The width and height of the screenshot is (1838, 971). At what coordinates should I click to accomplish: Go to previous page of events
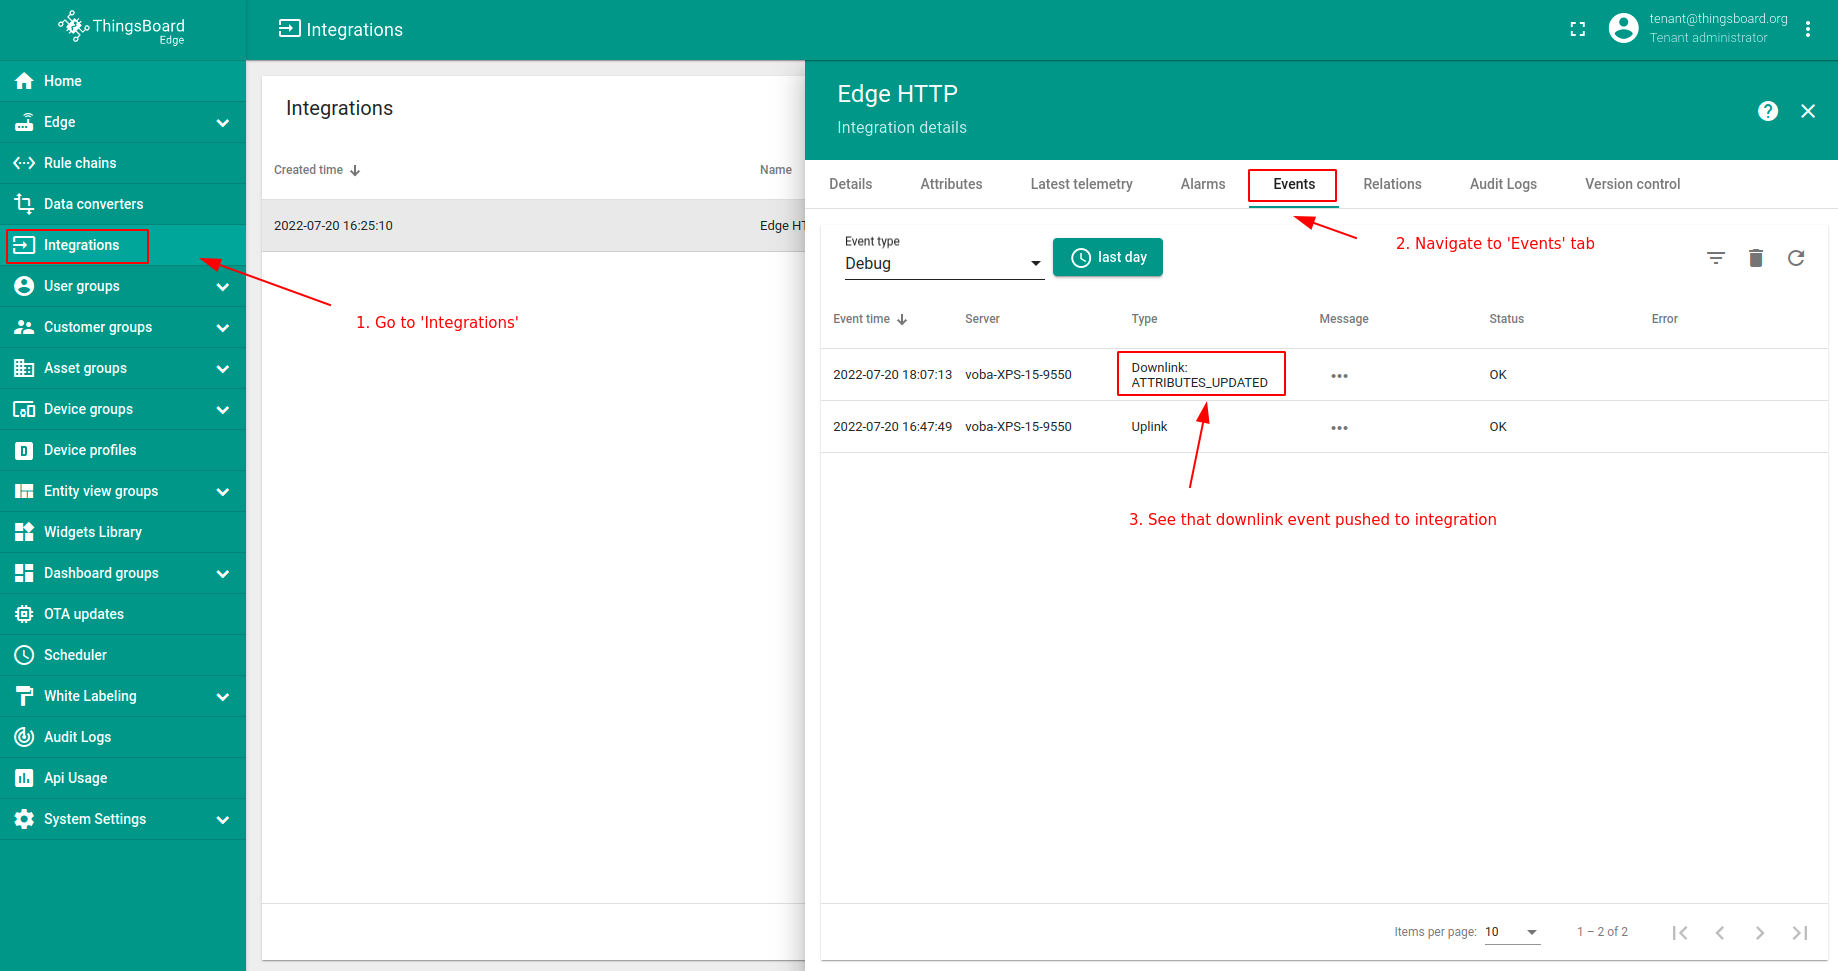point(1720,933)
